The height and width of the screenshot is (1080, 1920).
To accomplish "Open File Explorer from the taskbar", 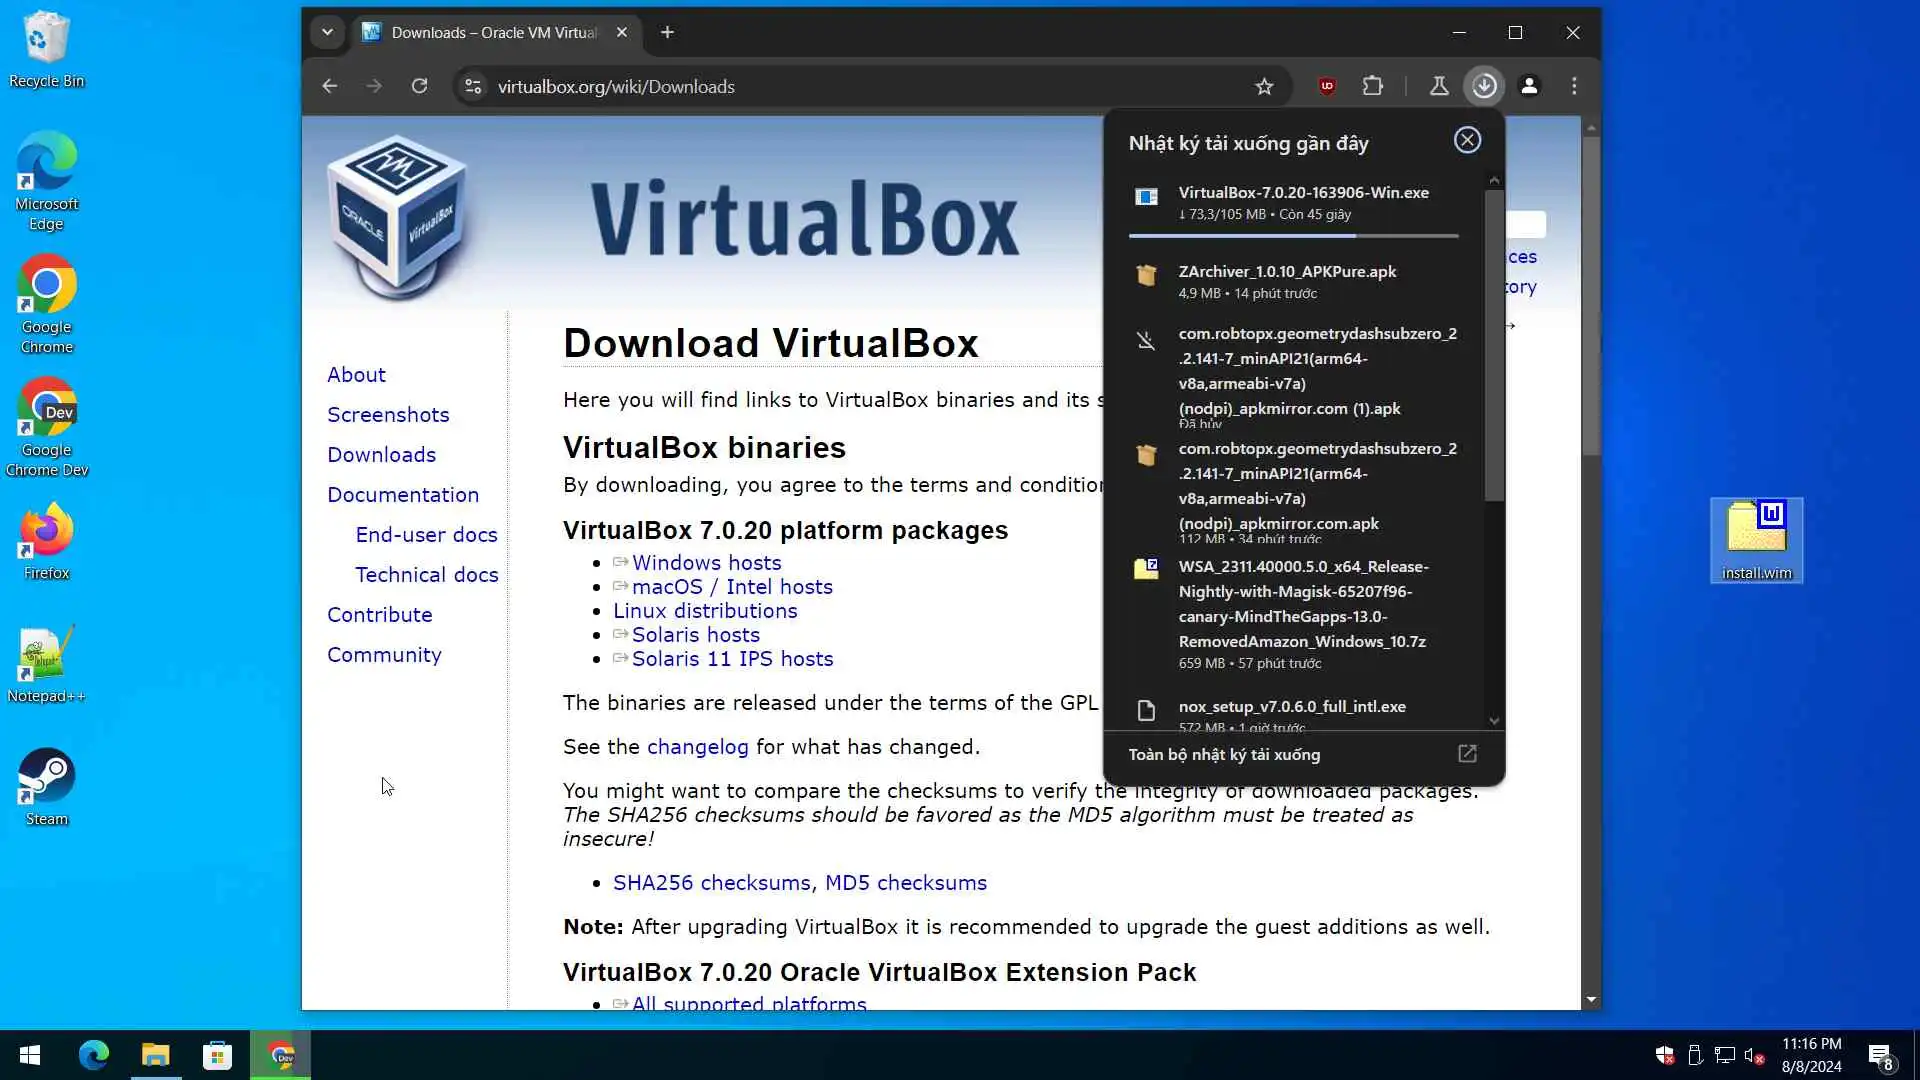I will tap(155, 1055).
